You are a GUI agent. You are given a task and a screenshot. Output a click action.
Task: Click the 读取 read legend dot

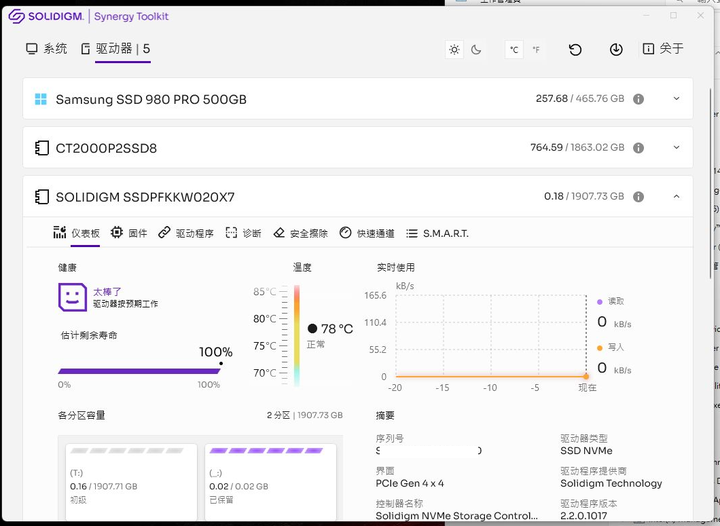[x=599, y=302]
